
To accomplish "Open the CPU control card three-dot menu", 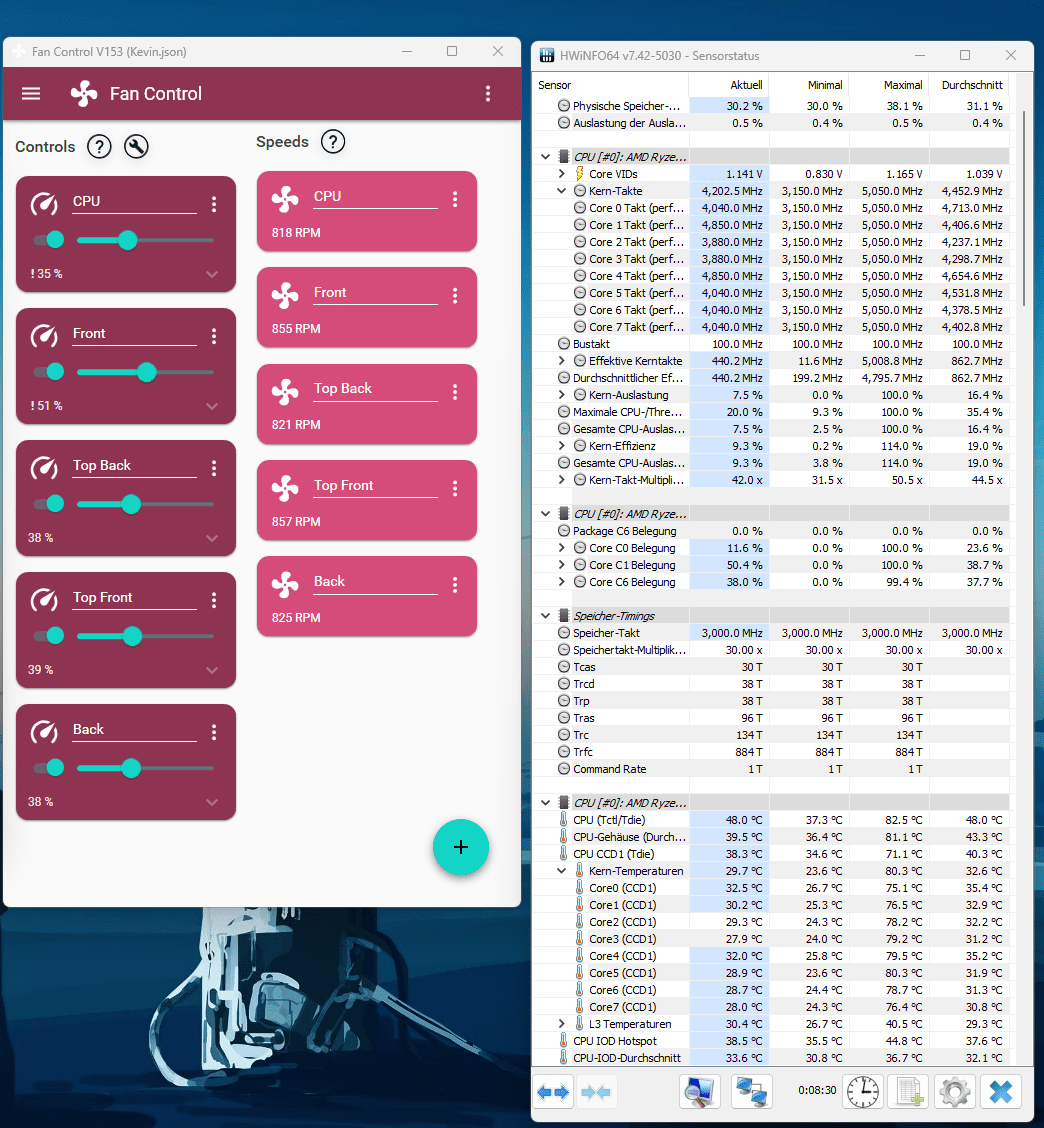I will click(x=214, y=204).
